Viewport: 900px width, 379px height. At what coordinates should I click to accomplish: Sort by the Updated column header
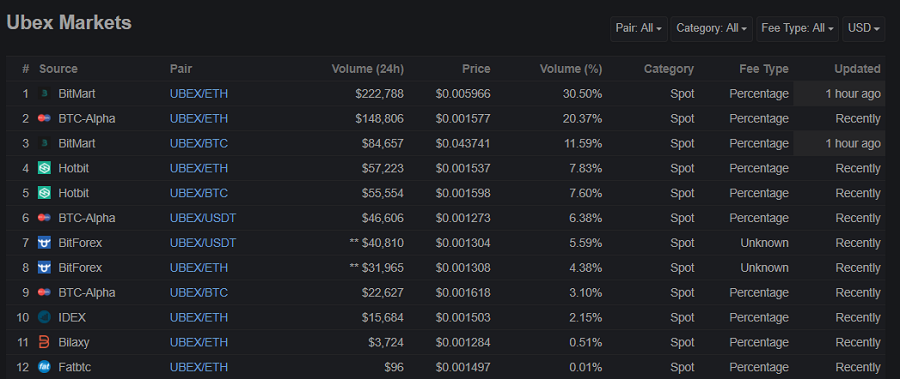(857, 69)
